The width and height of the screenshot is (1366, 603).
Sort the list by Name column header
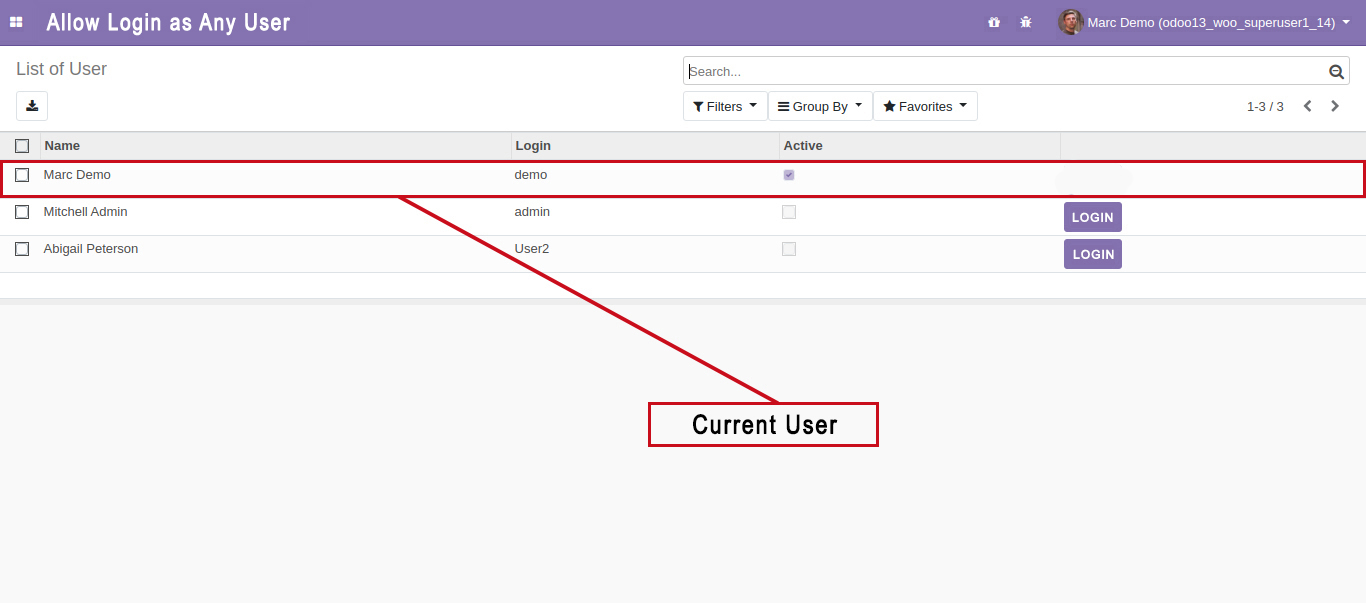click(62, 146)
